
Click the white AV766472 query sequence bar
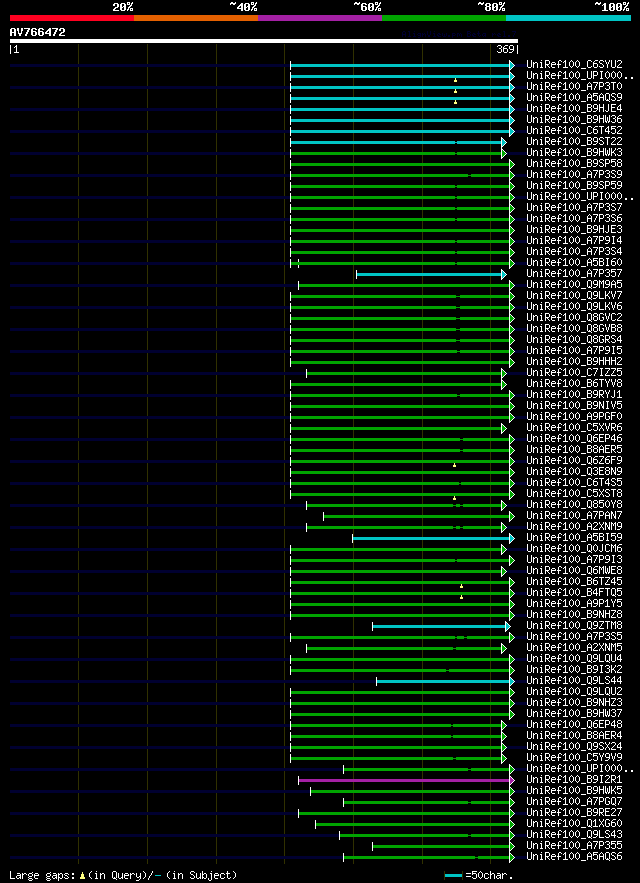click(264, 41)
